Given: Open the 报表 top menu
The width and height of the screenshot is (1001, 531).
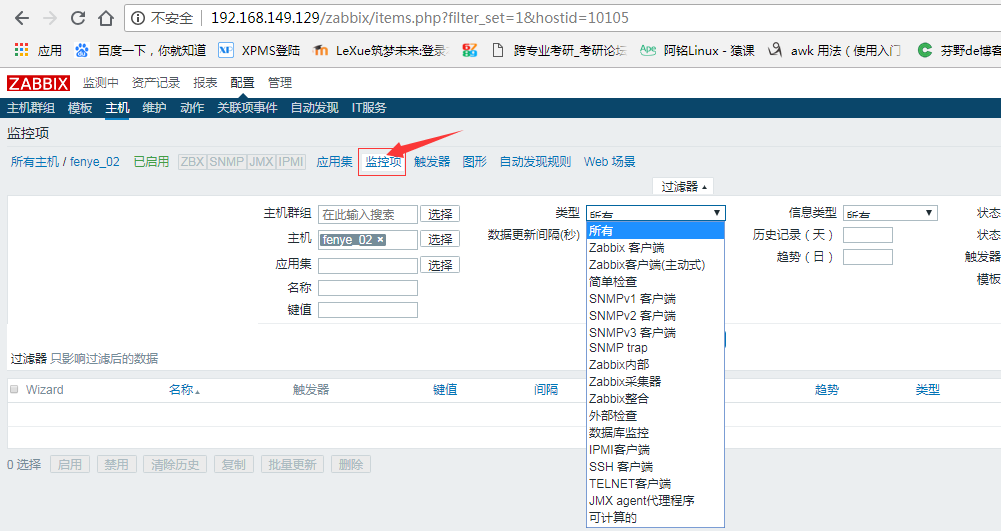Looking at the screenshot, I should click(206, 82).
